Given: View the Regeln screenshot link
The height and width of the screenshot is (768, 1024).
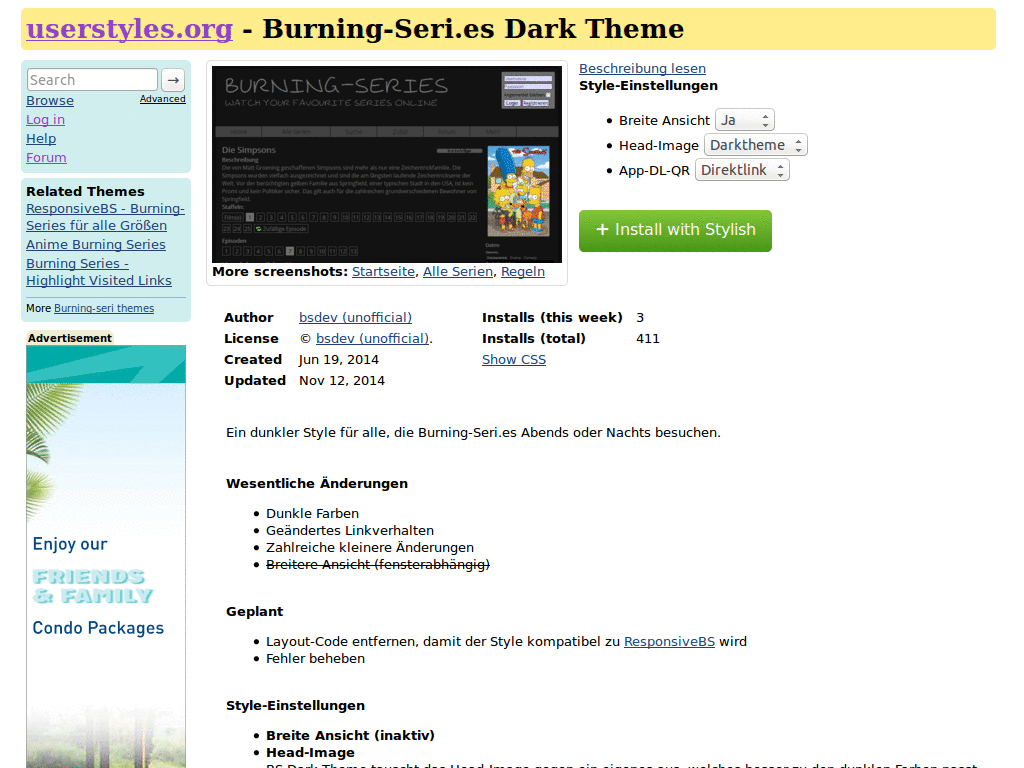Looking at the screenshot, I should (x=522, y=272).
